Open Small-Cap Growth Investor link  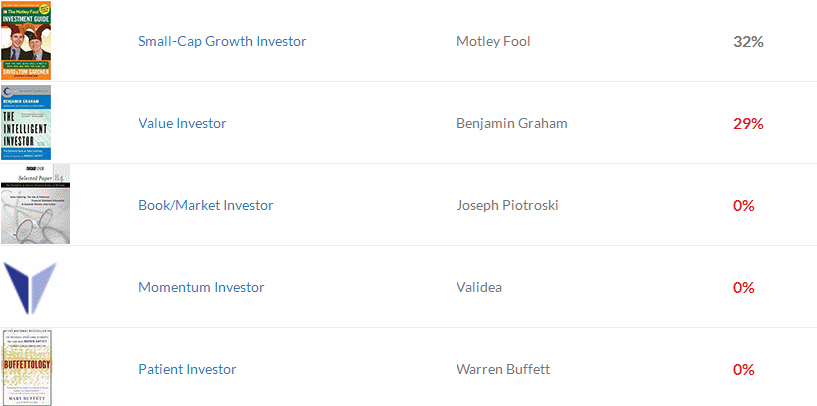point(222,42)
